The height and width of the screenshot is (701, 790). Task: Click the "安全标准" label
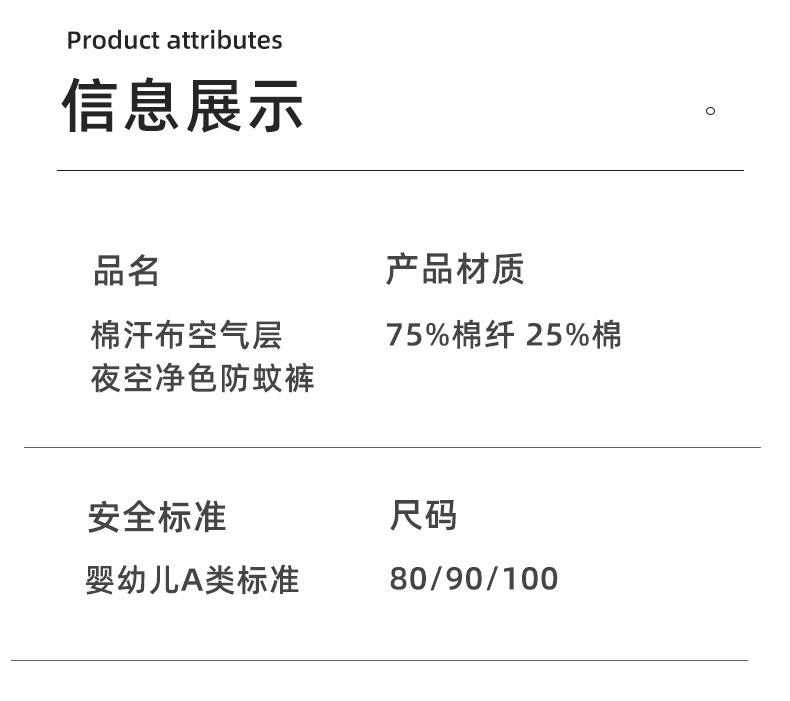click(x=157, y=517)
